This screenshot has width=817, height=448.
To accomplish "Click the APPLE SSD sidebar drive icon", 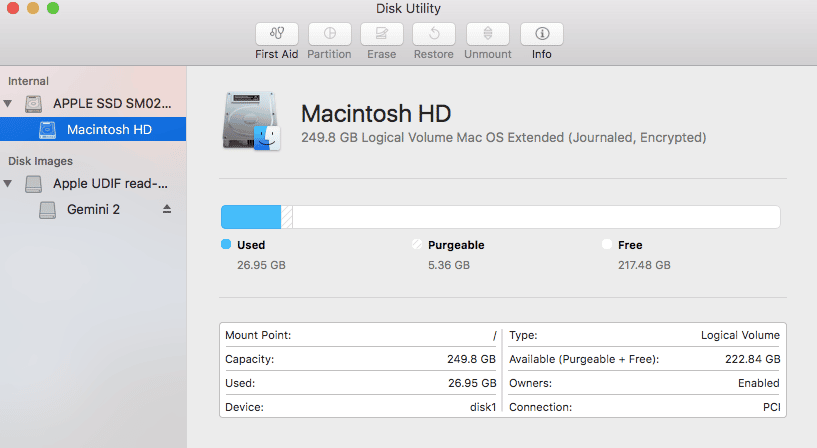I will point(33,104).
